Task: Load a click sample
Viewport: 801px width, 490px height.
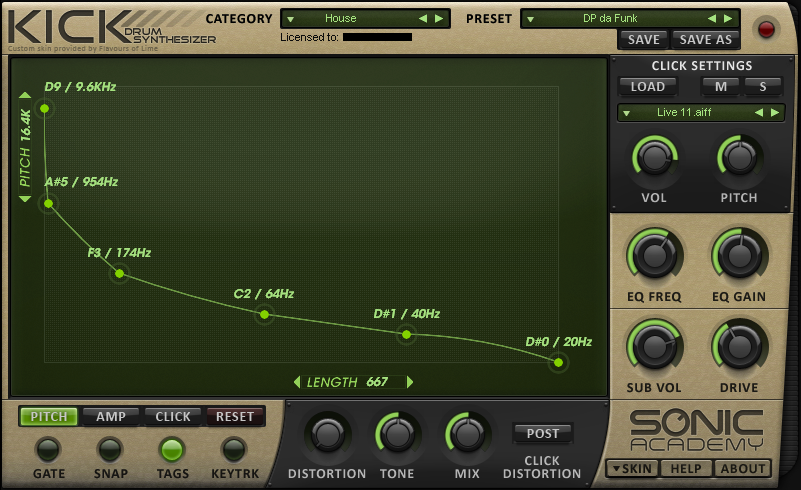Action: click(648, 86)
